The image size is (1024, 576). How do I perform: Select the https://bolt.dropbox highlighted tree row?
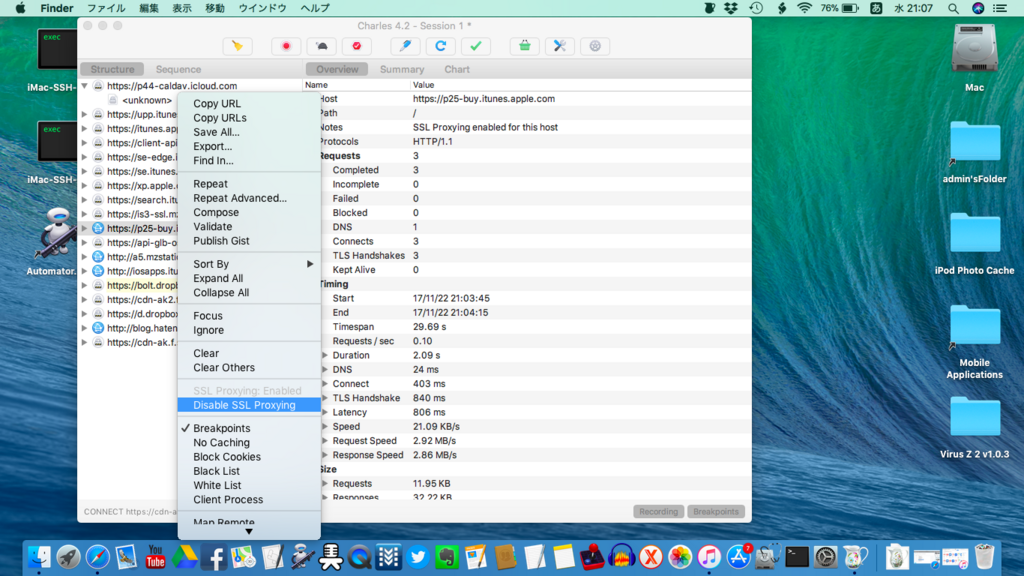click(x=142, y=285)
